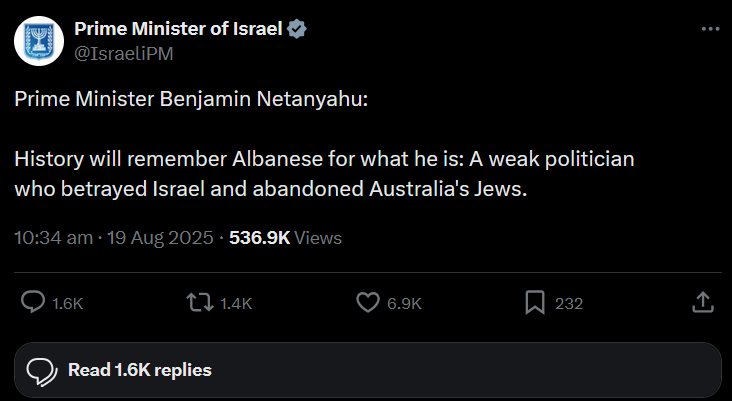Click the 1.6K reply count
This screenshot has height=401, width=732.
pos(65,303)
